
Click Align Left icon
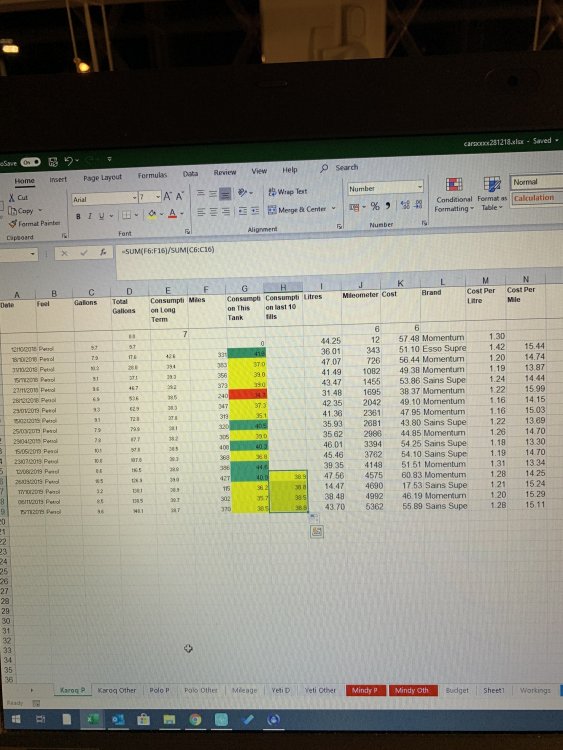coord(201,212)
